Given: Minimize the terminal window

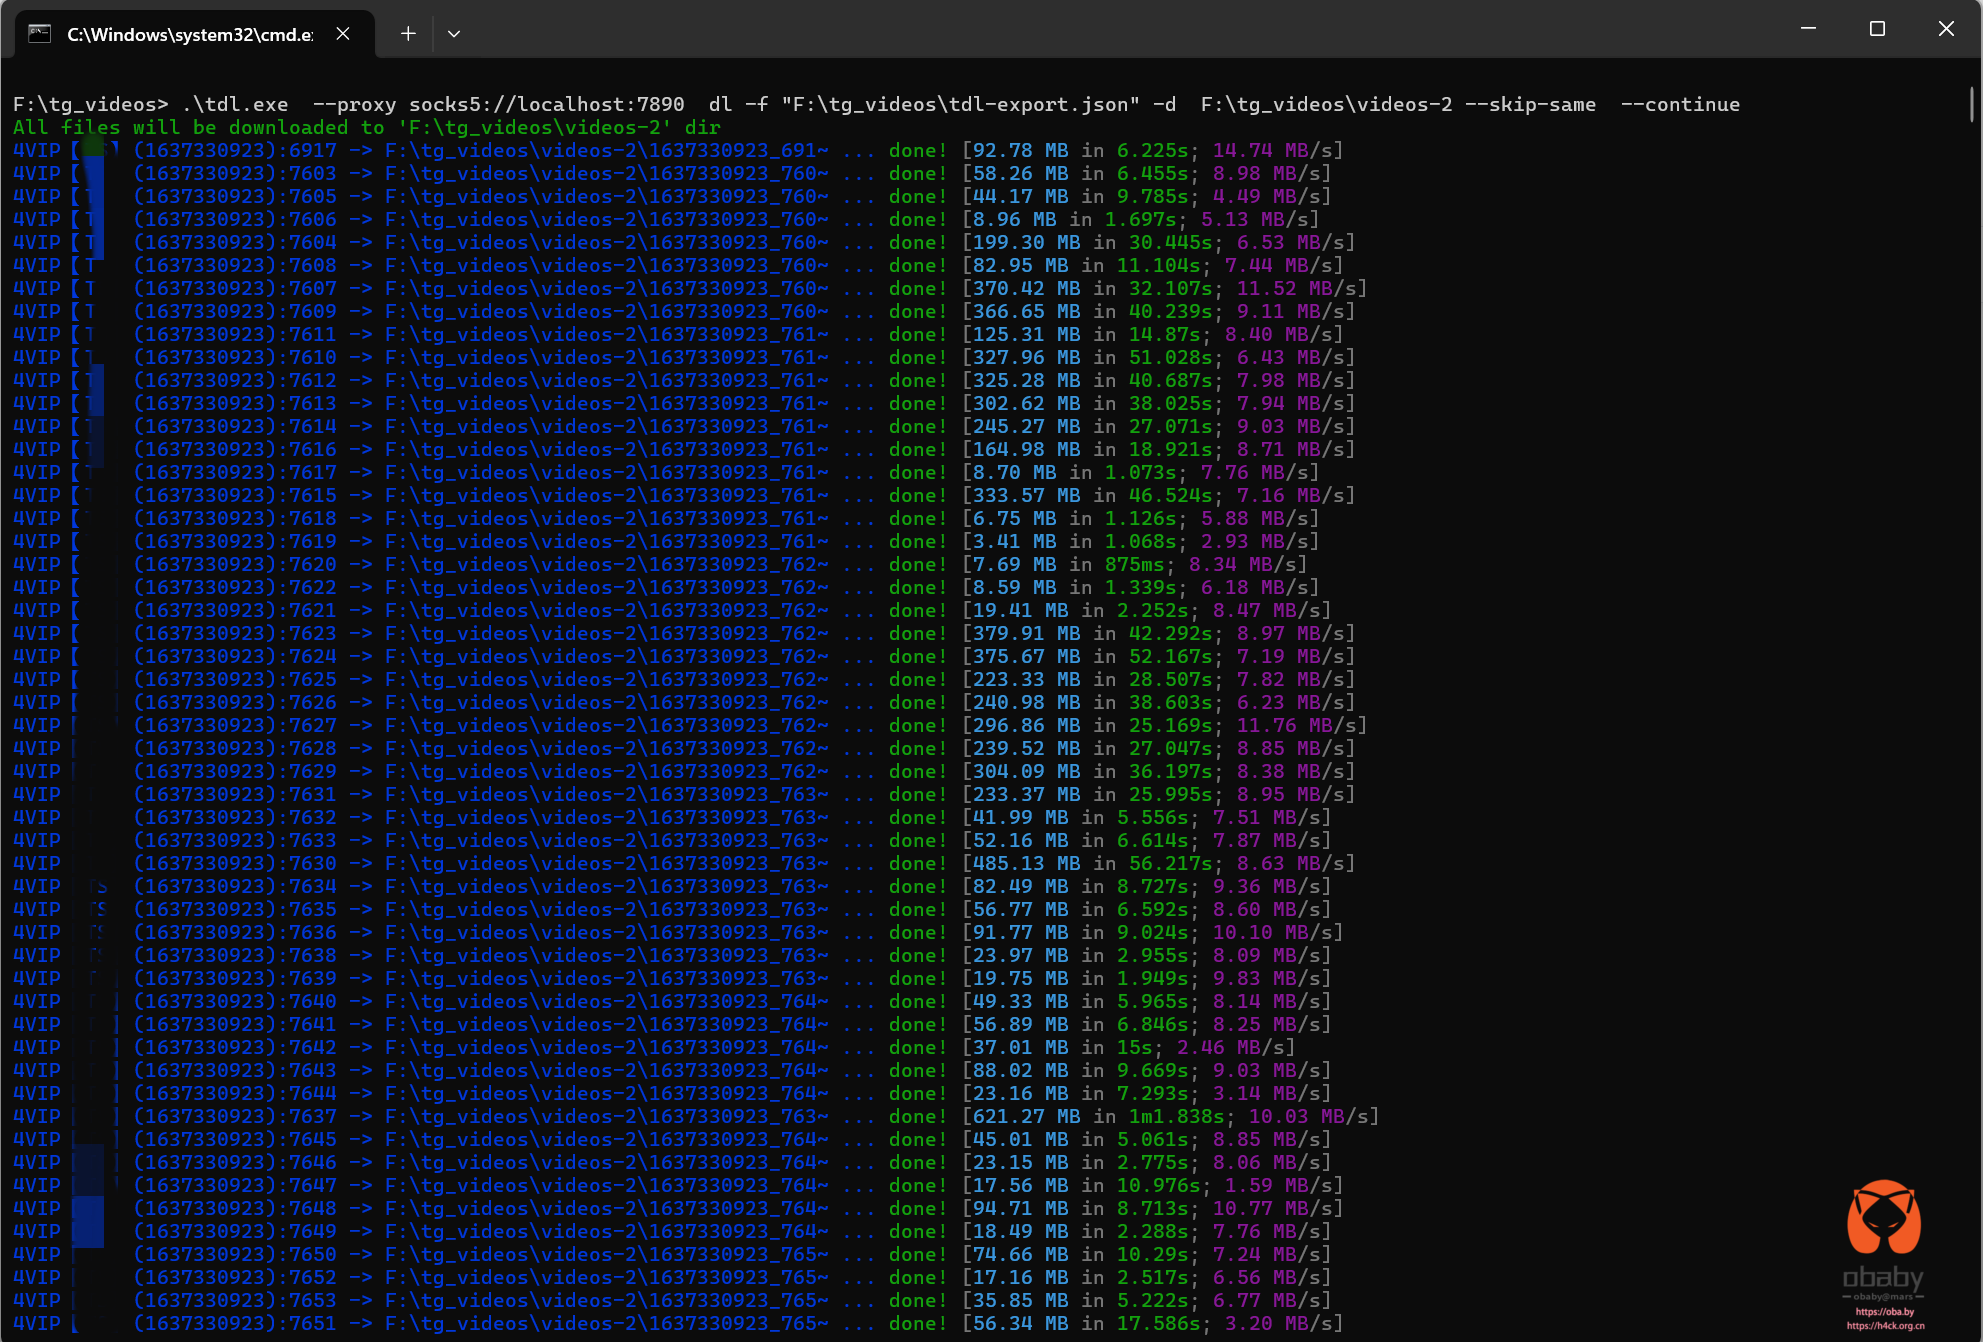Looking at the screenshot, I should [x=1808, y=29].
